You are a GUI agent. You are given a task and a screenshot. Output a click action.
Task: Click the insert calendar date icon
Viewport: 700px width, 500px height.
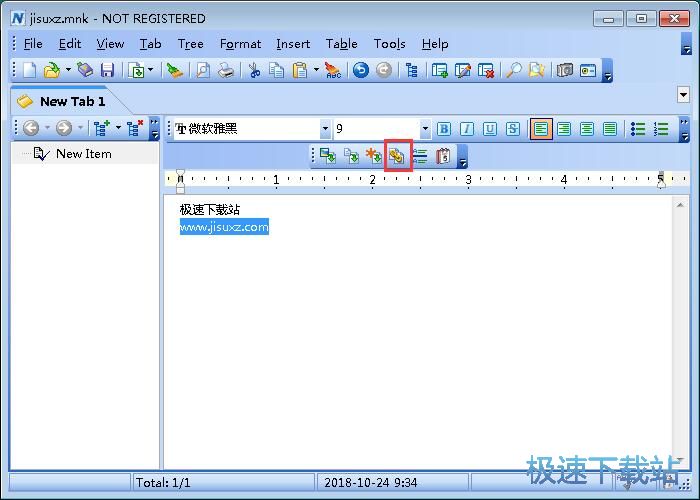click(x=443, y=156)
